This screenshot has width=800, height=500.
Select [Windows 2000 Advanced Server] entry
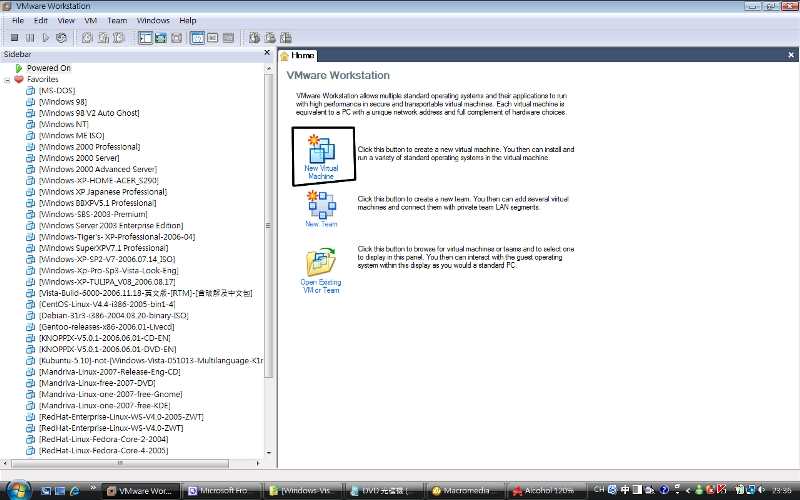[x=98, y=169]
